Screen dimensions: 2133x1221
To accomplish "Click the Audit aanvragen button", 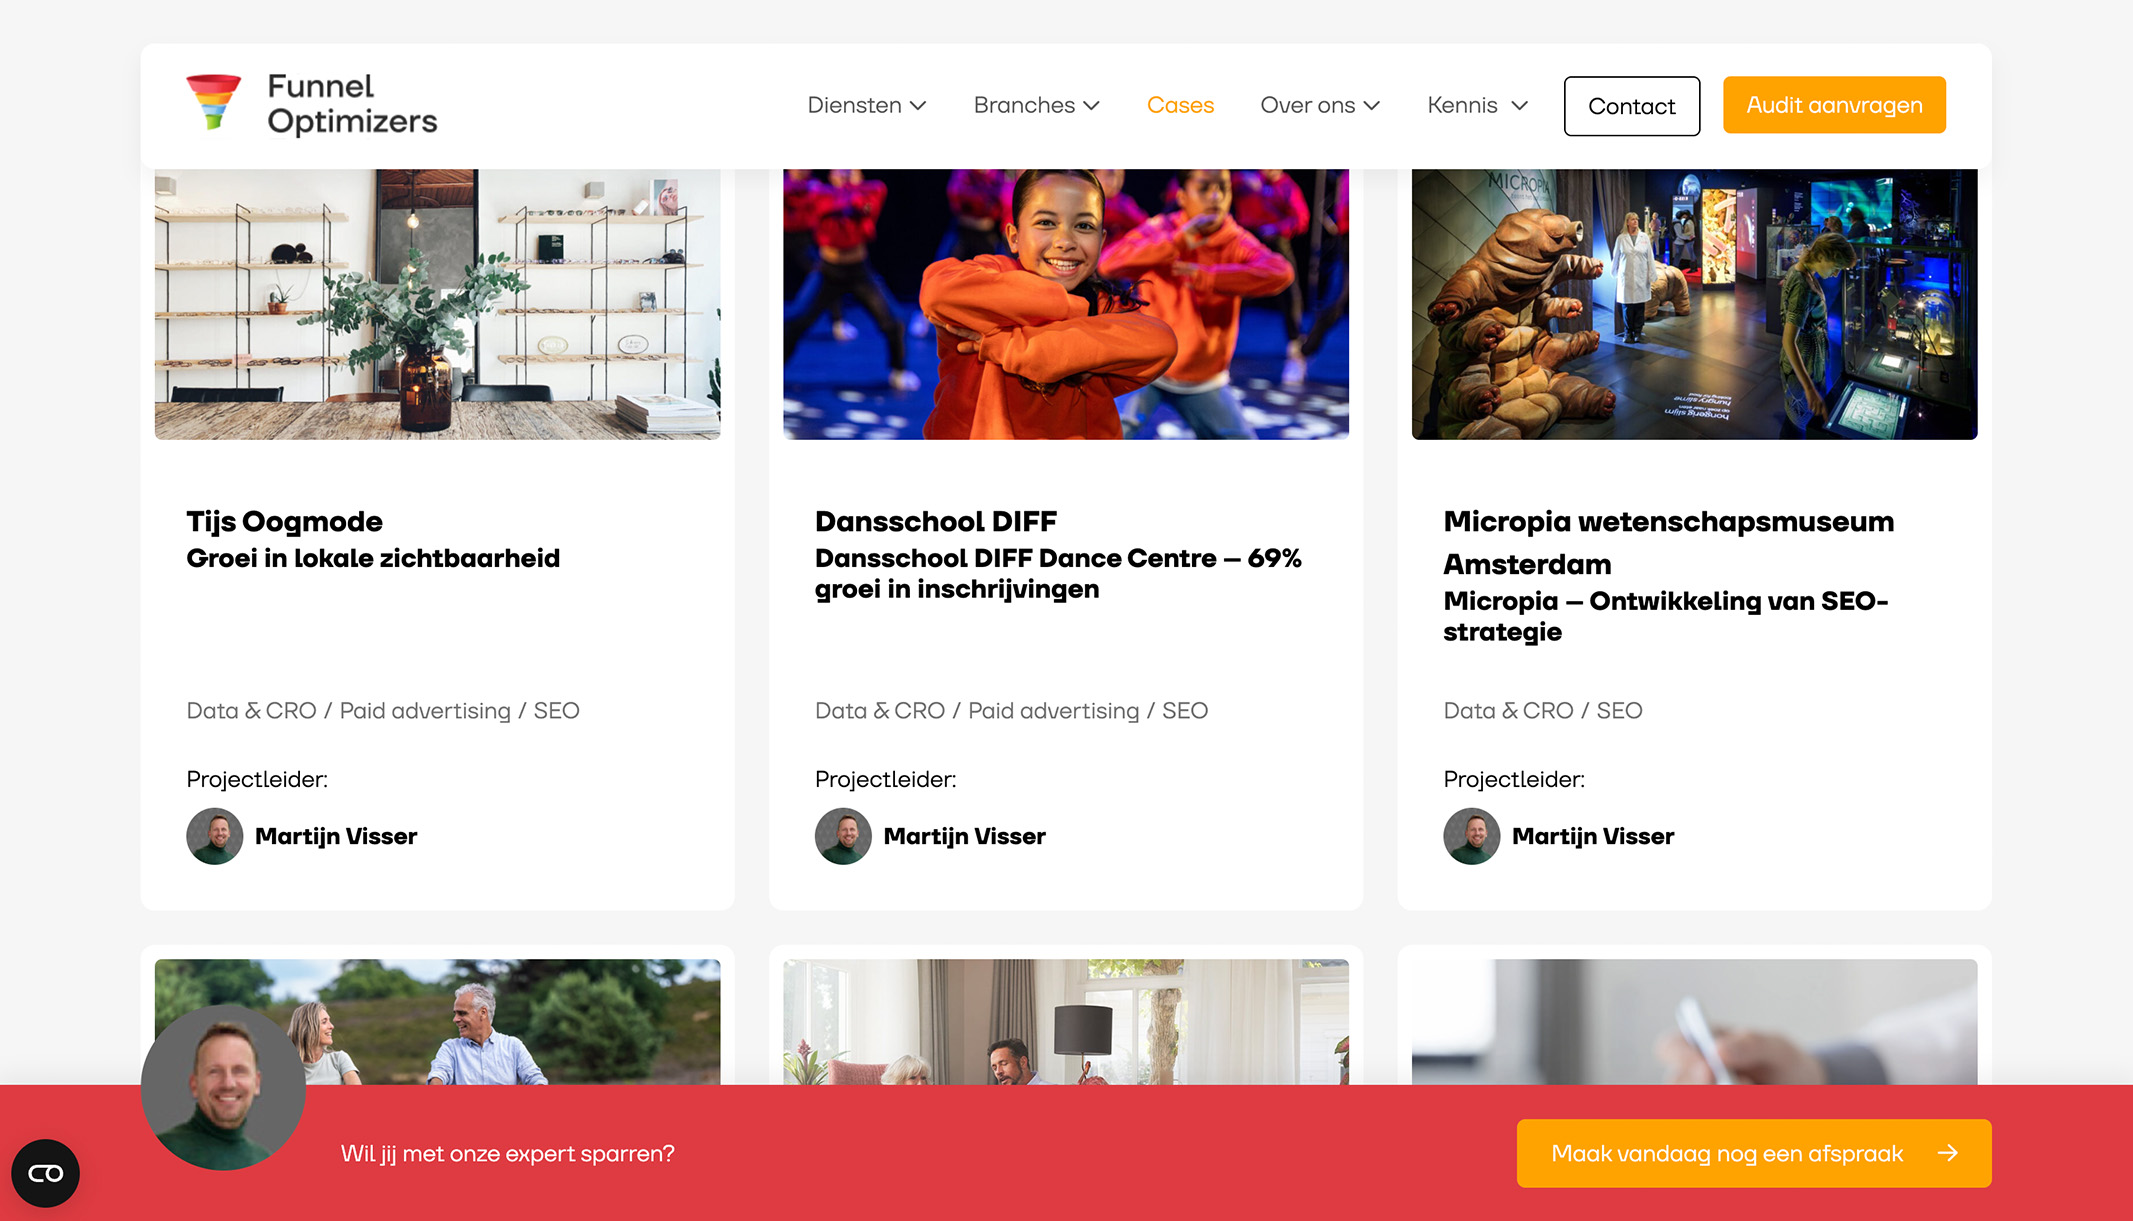I will click(x=1834, y=105).
